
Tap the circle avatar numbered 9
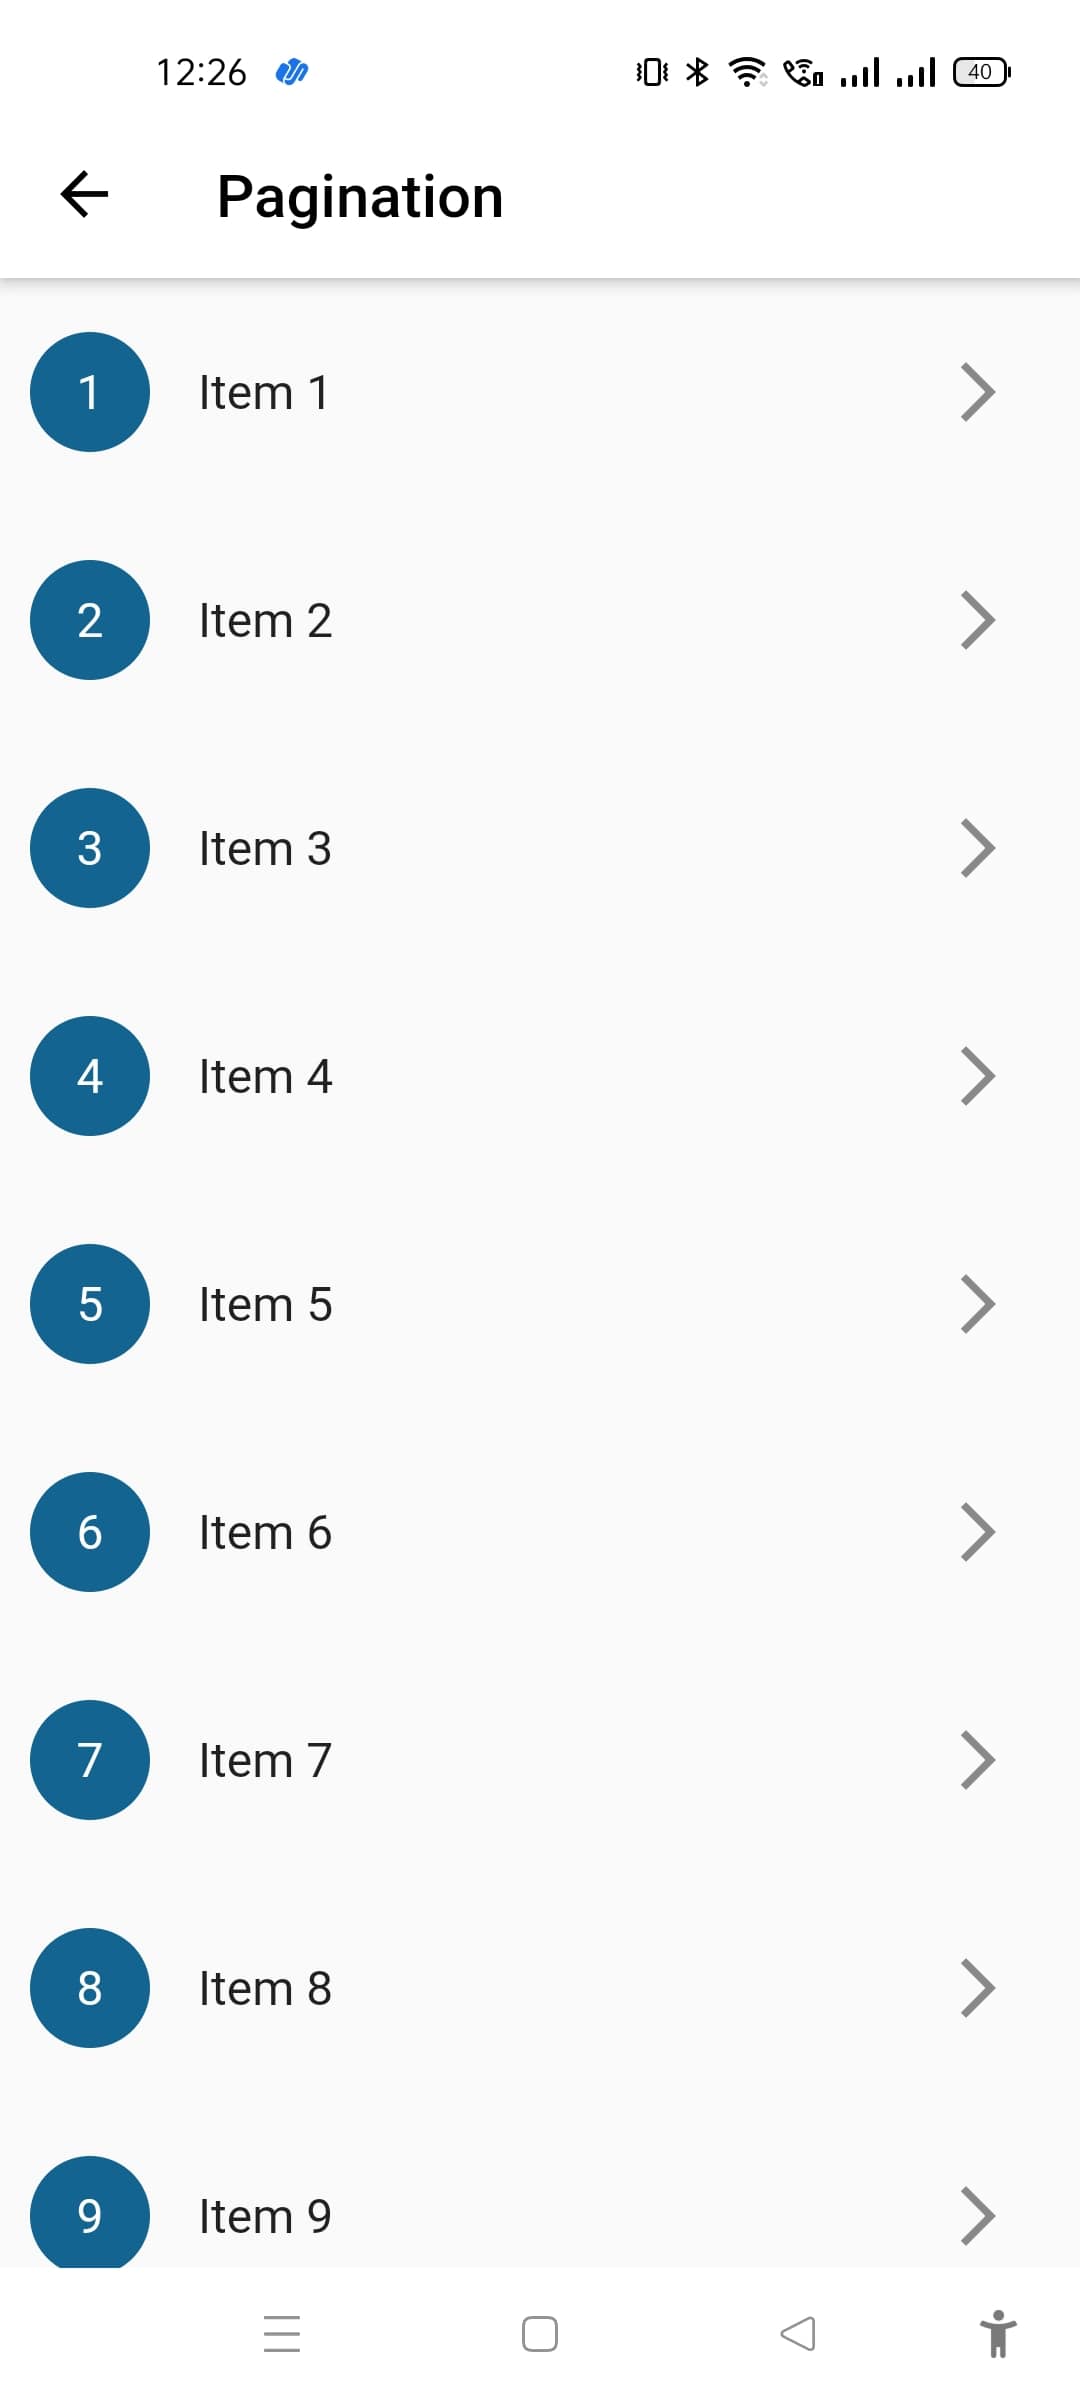(x=90, y=2212)
